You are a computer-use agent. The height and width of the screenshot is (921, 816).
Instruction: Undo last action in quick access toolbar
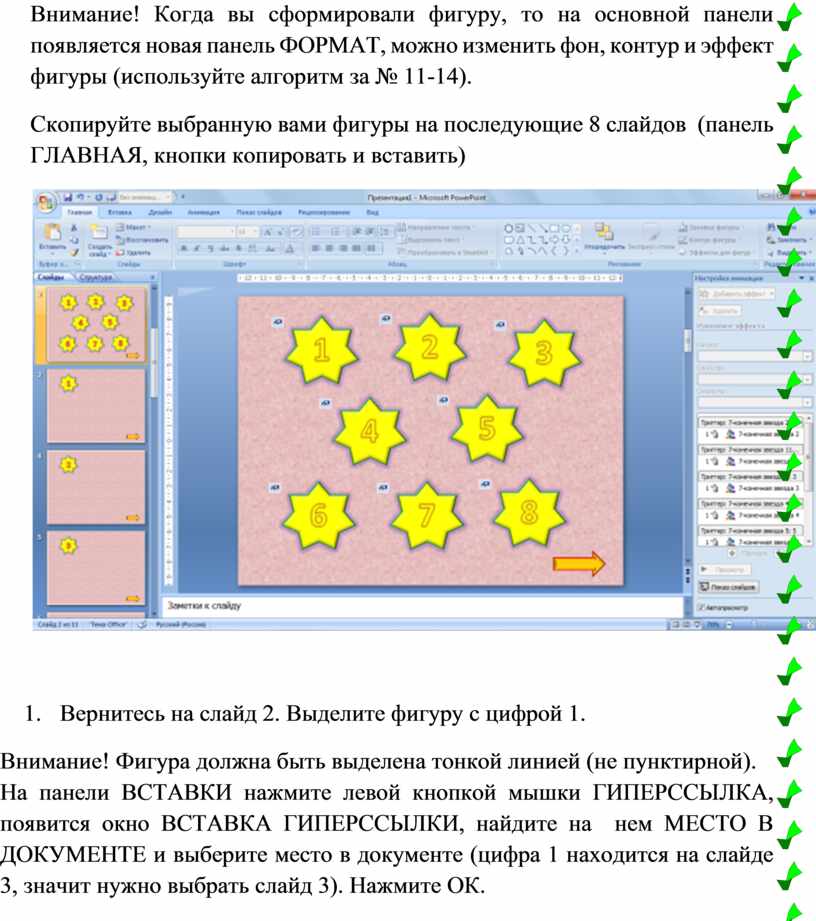coord(81,197)
